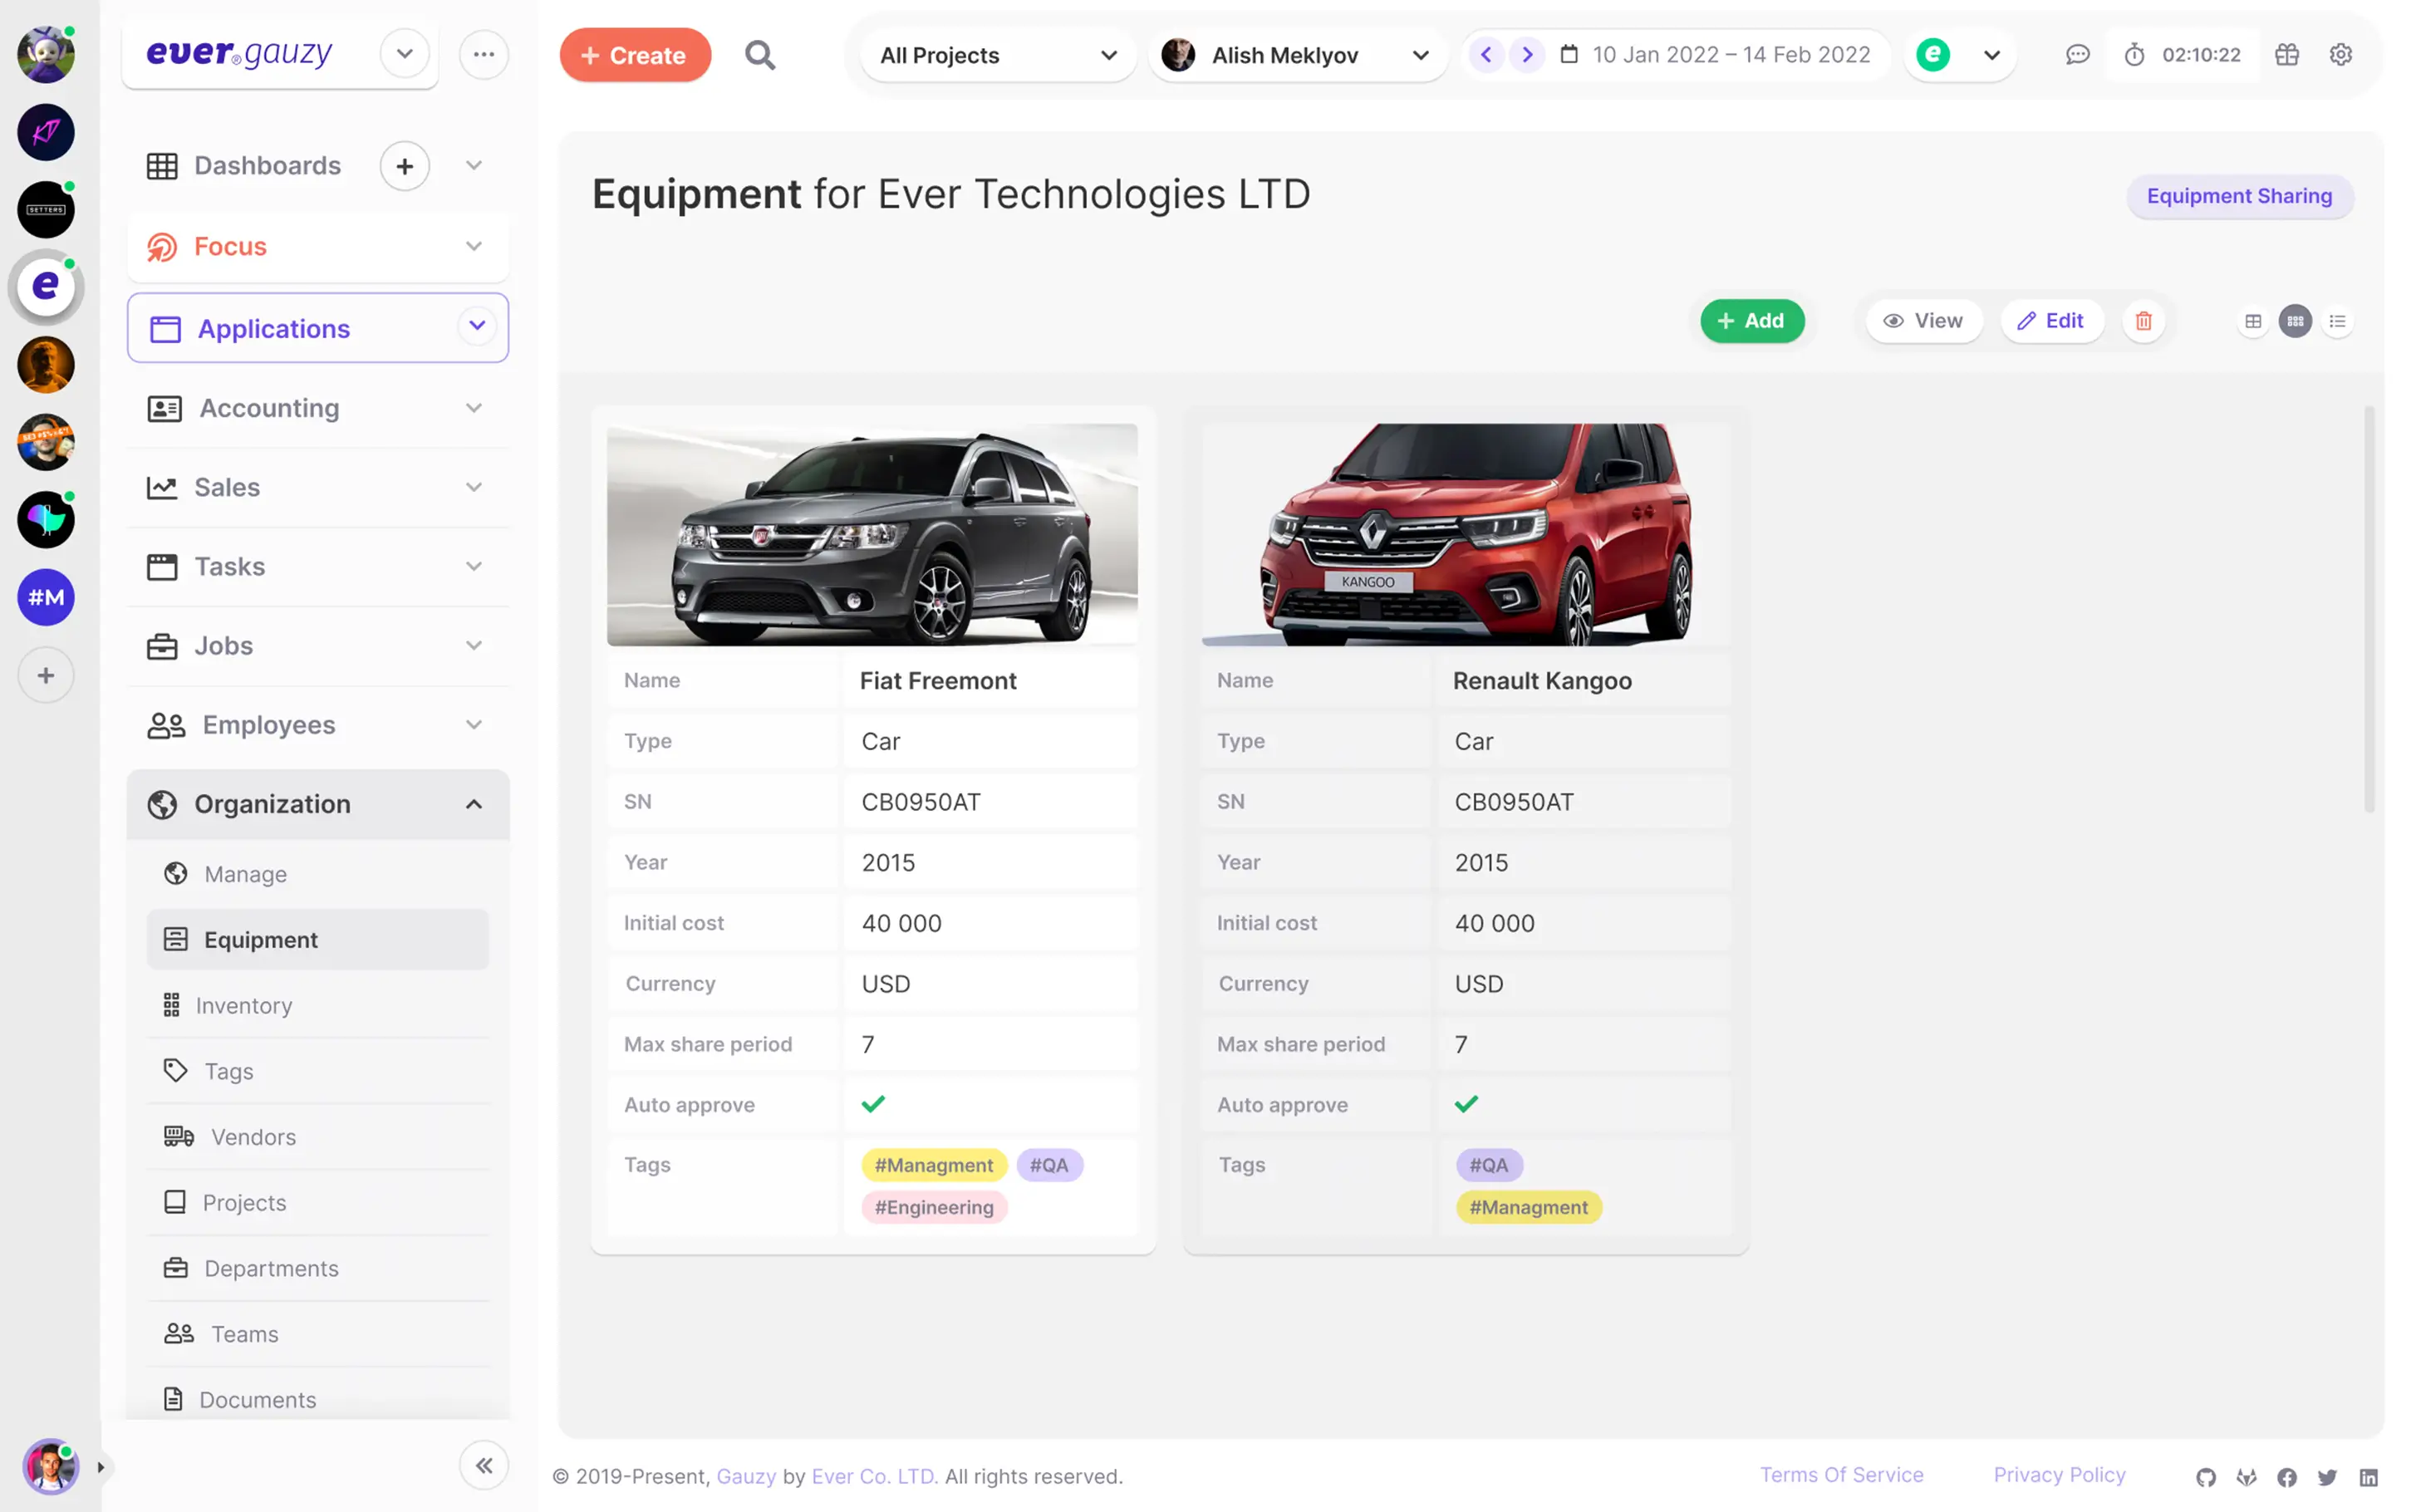Switch to table layout view

click(2252, 321)
